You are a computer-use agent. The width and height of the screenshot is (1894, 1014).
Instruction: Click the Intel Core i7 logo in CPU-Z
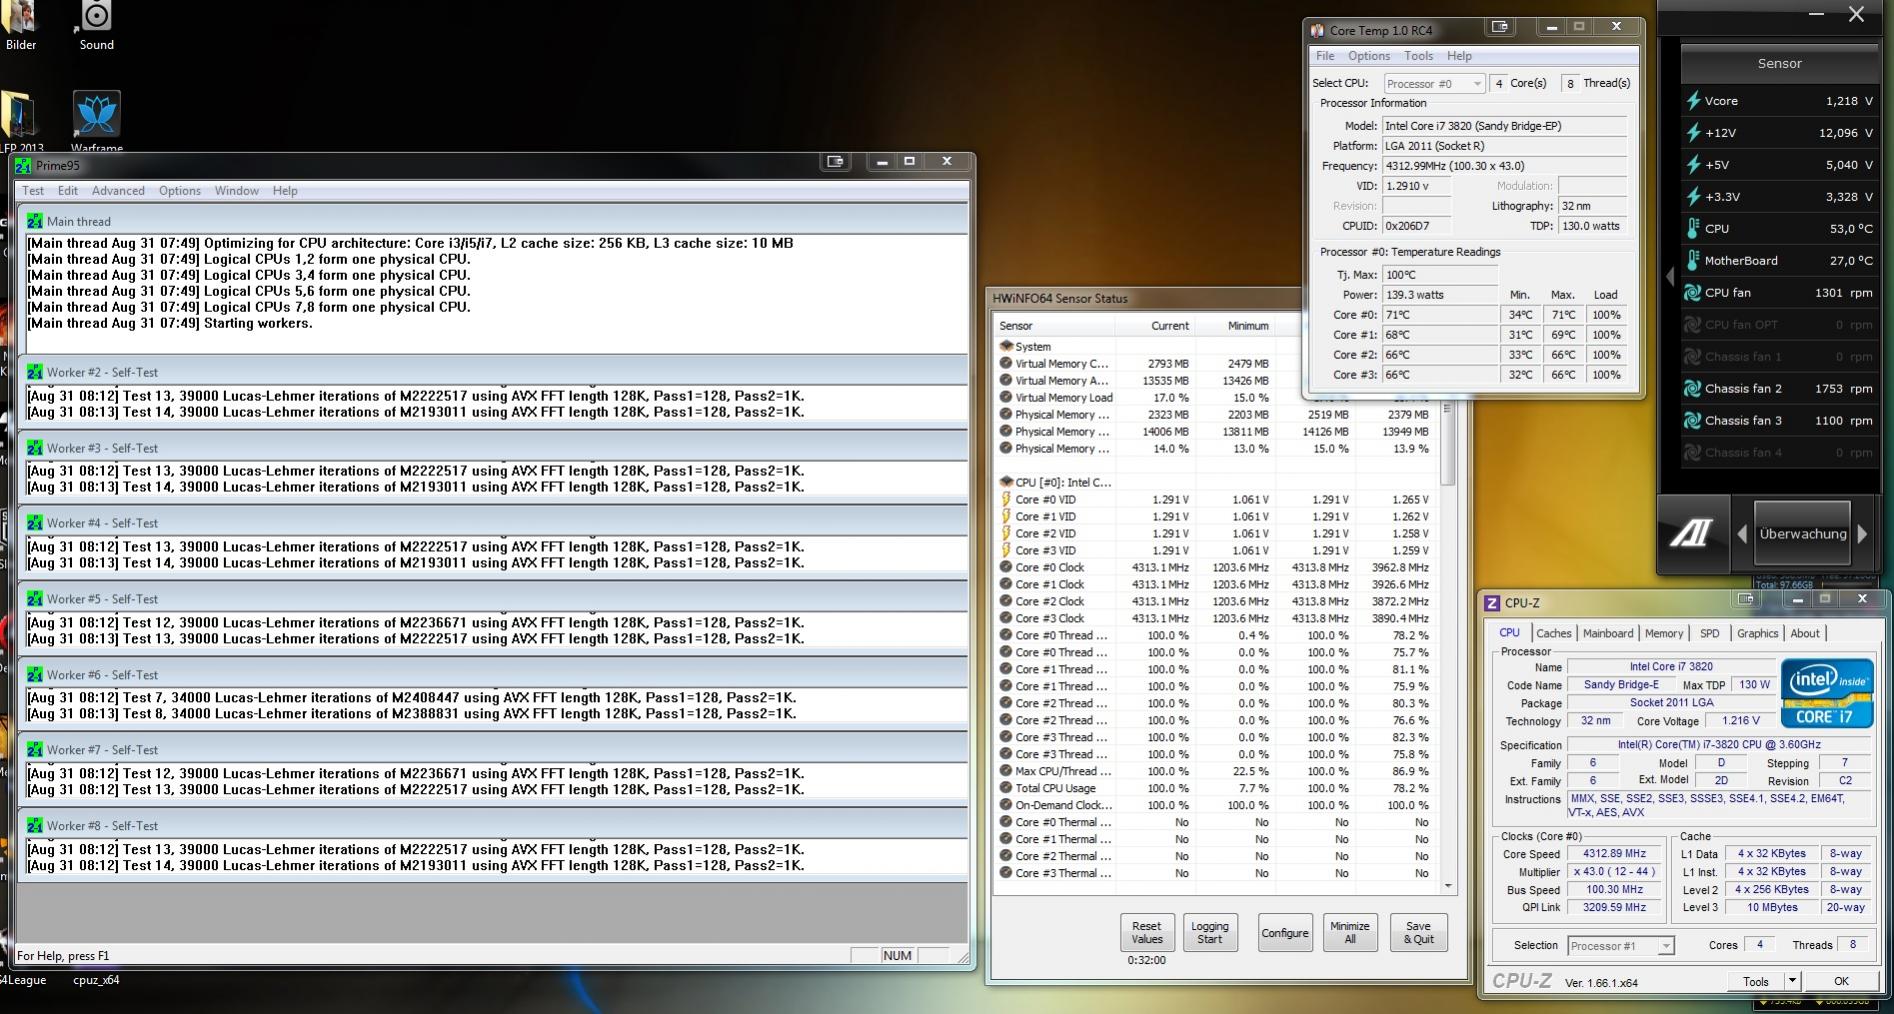[1826, 692]
